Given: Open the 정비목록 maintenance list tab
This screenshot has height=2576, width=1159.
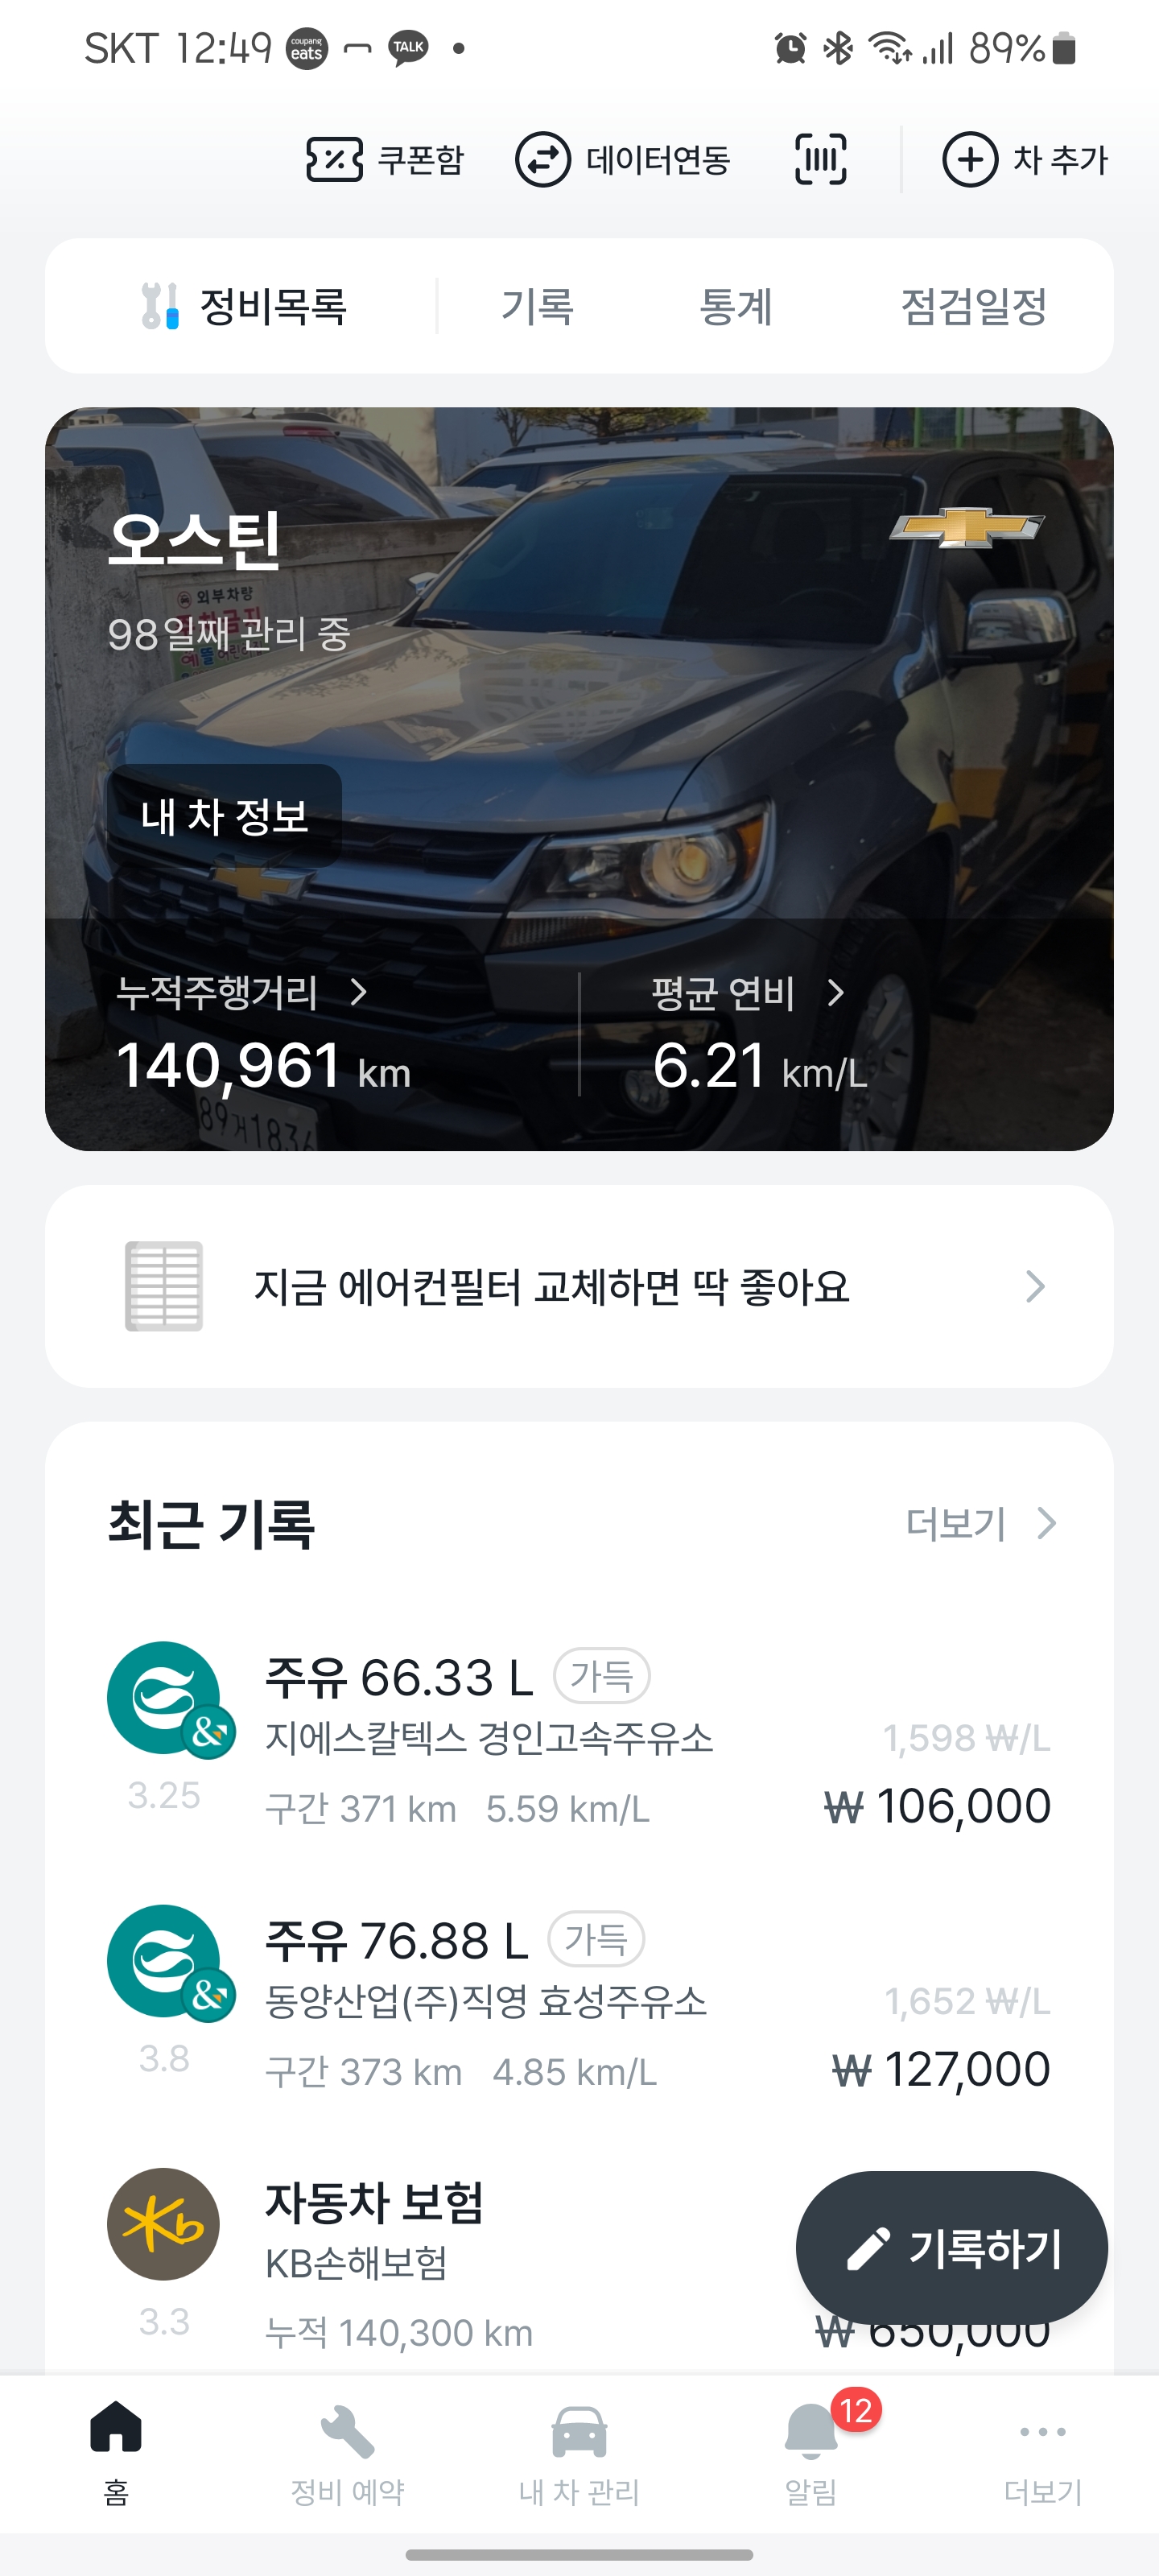Looking at the screenshot, I should pyautogui.click(x=245, y=306).
